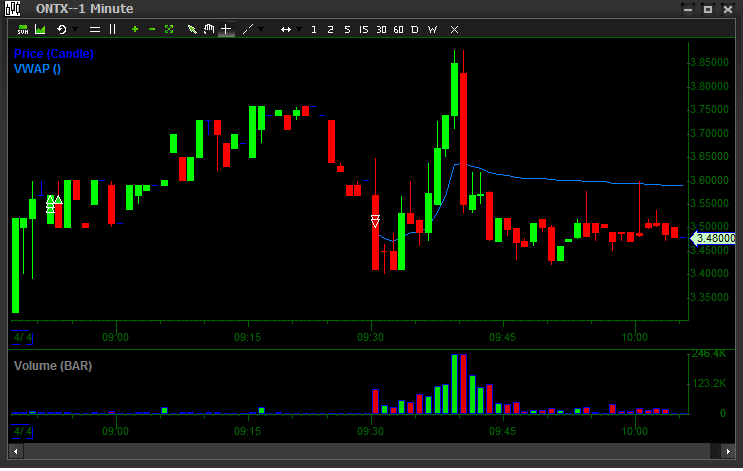Toggle the crosshair cursor tool

tap(226, 29)
